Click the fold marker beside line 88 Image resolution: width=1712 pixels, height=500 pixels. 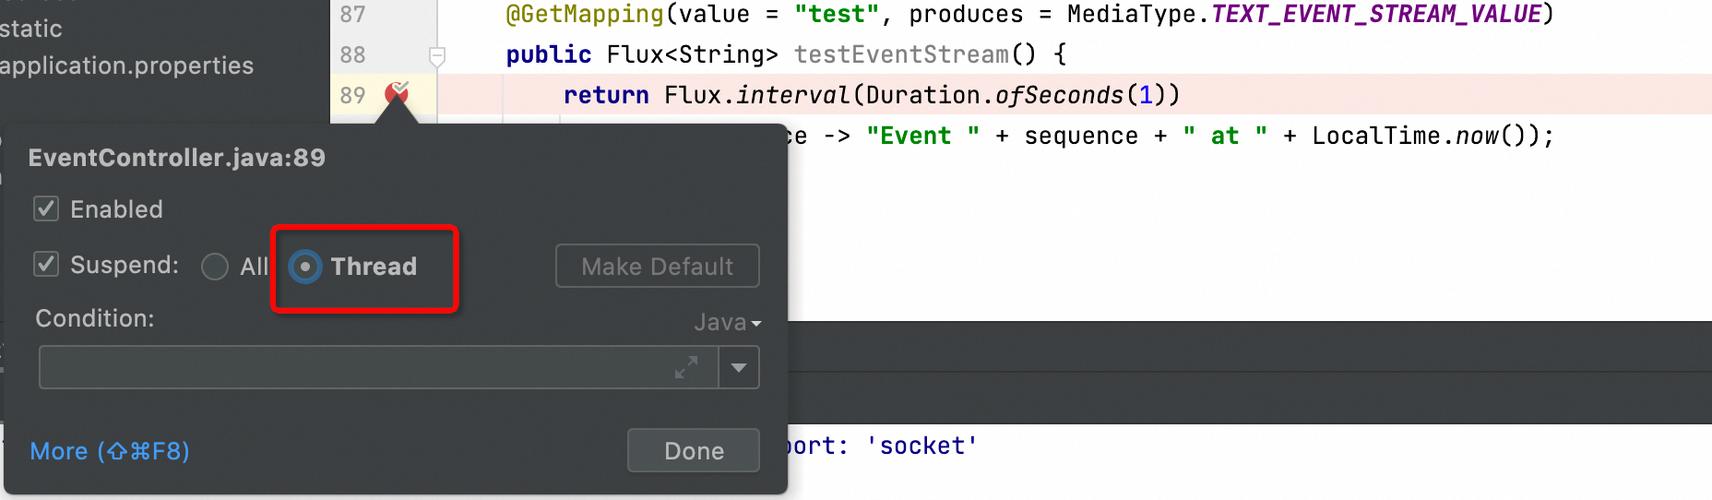pos(437,56)
